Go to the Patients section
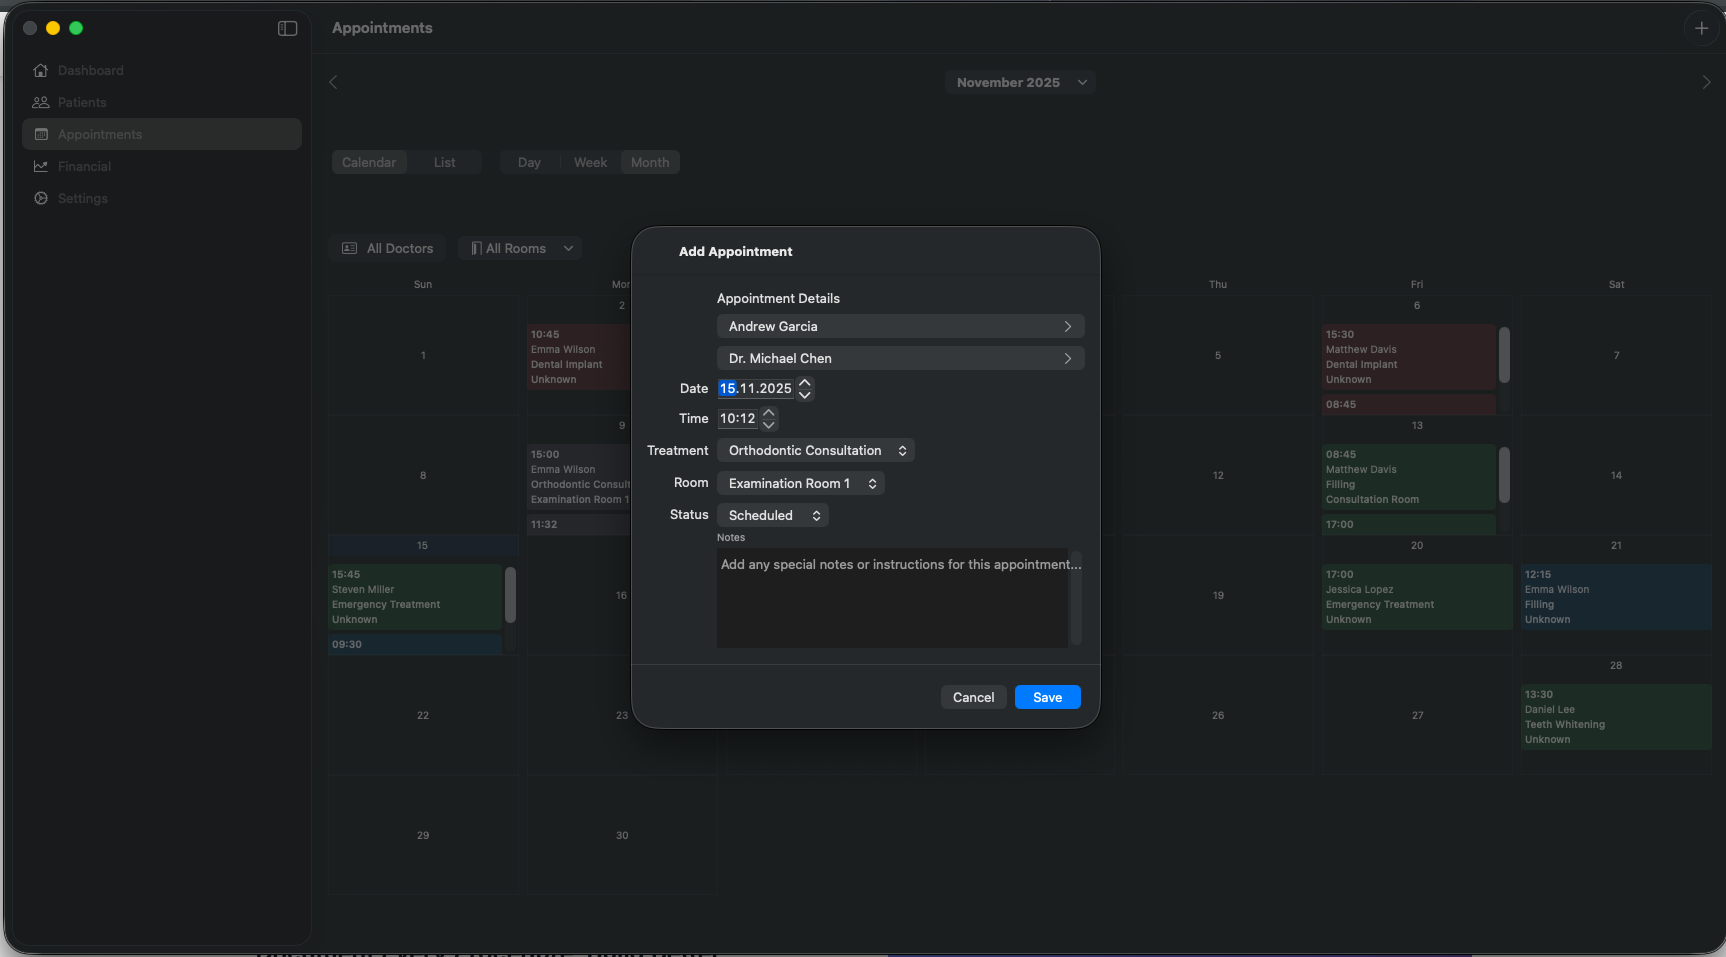1726x957 pixels. [x=81, y=102]
